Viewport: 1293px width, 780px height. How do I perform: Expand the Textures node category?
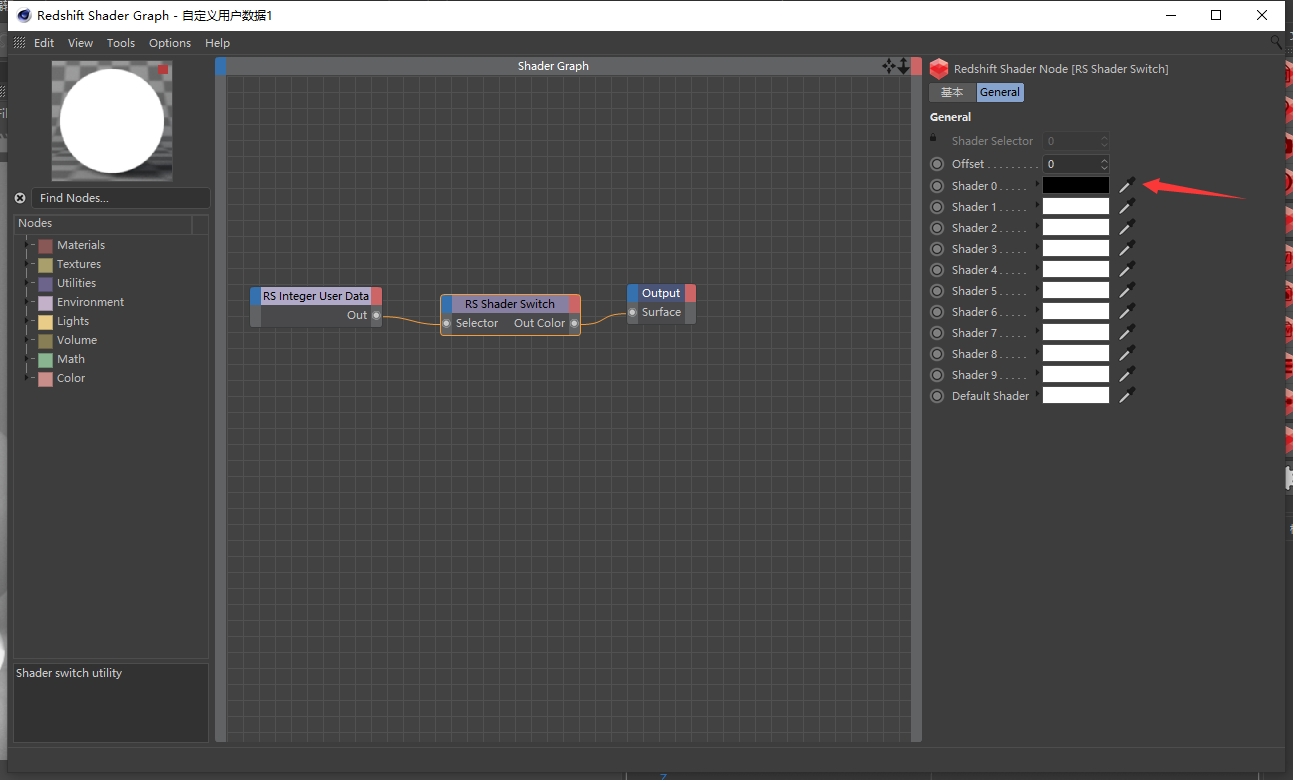coord(27,264)
